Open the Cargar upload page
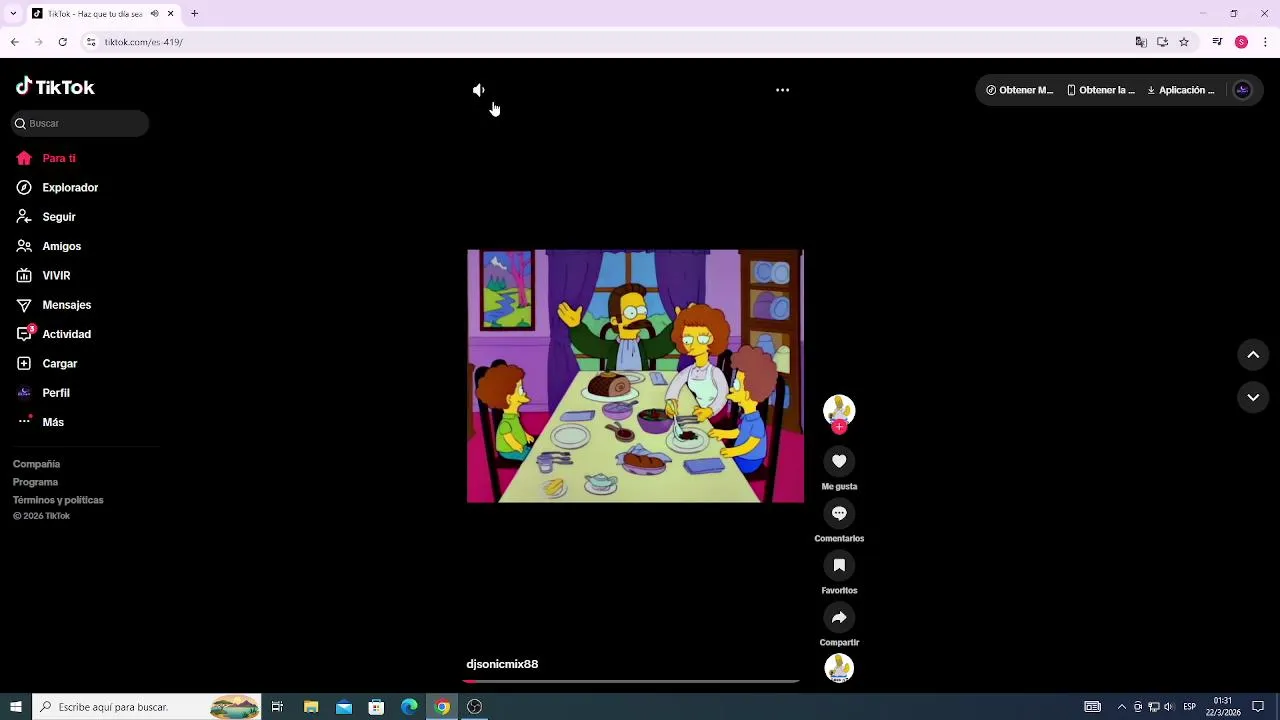This screenshot has width=1280, height=720. (x=60, y=363)
